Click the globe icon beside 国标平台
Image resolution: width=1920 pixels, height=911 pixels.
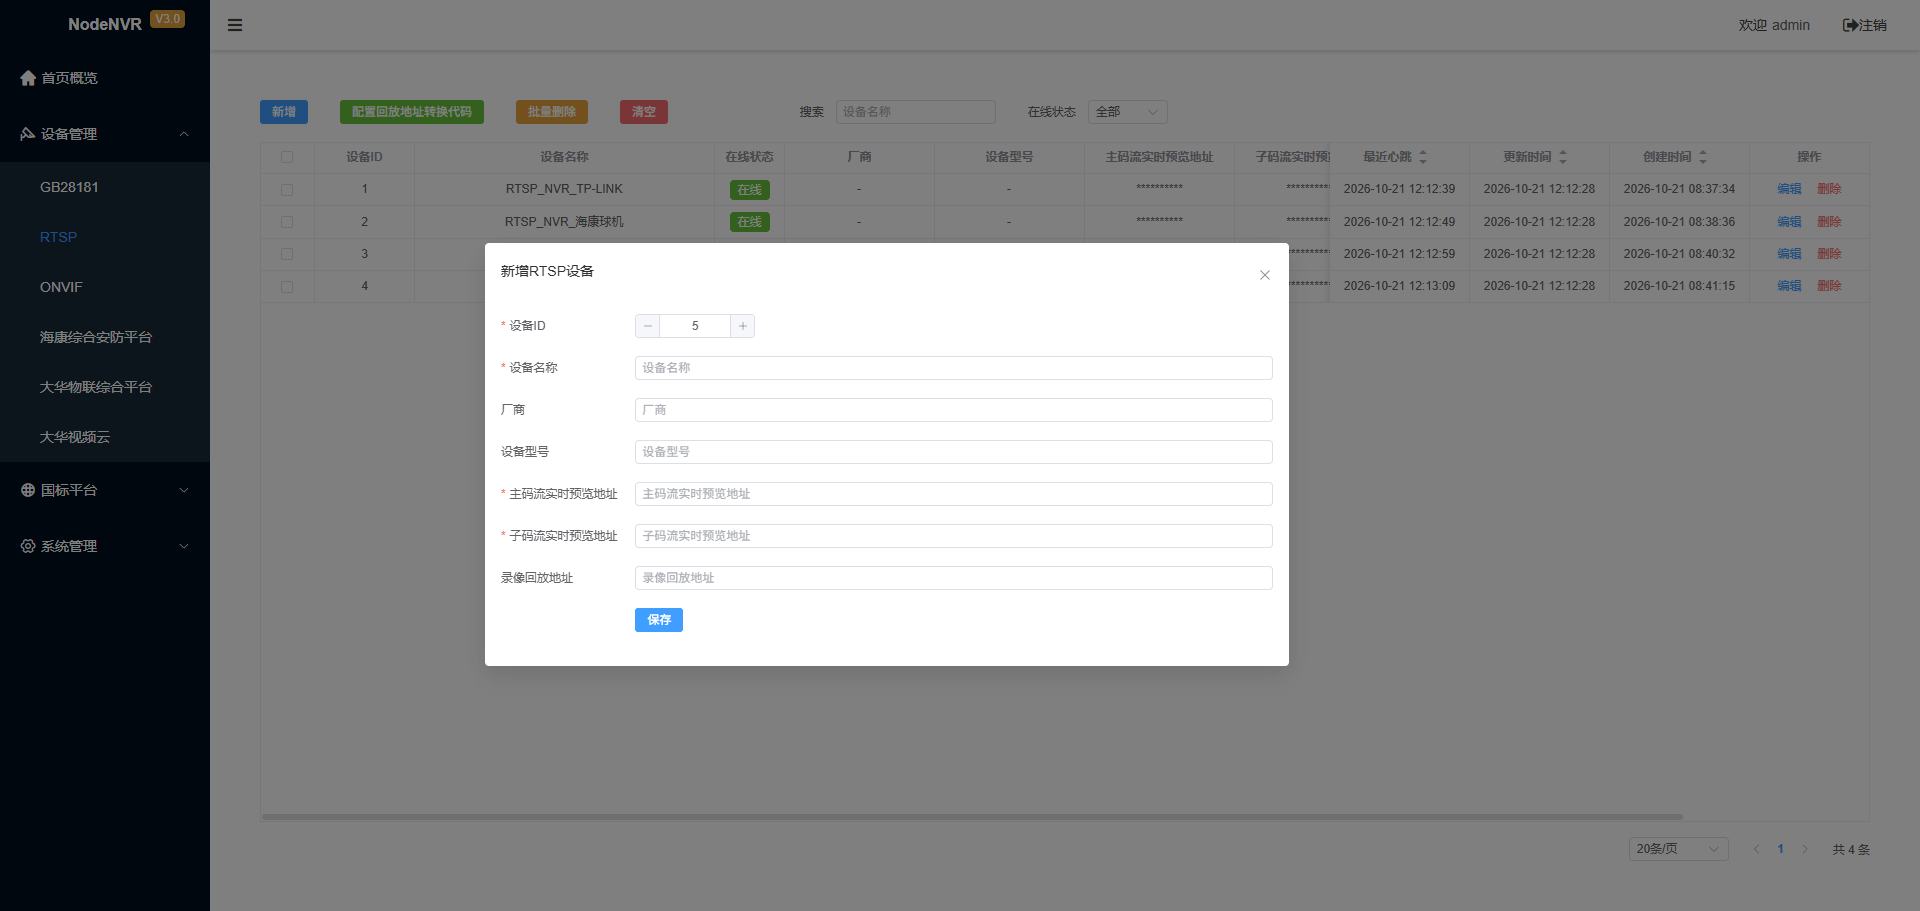[x=28, y=490]
